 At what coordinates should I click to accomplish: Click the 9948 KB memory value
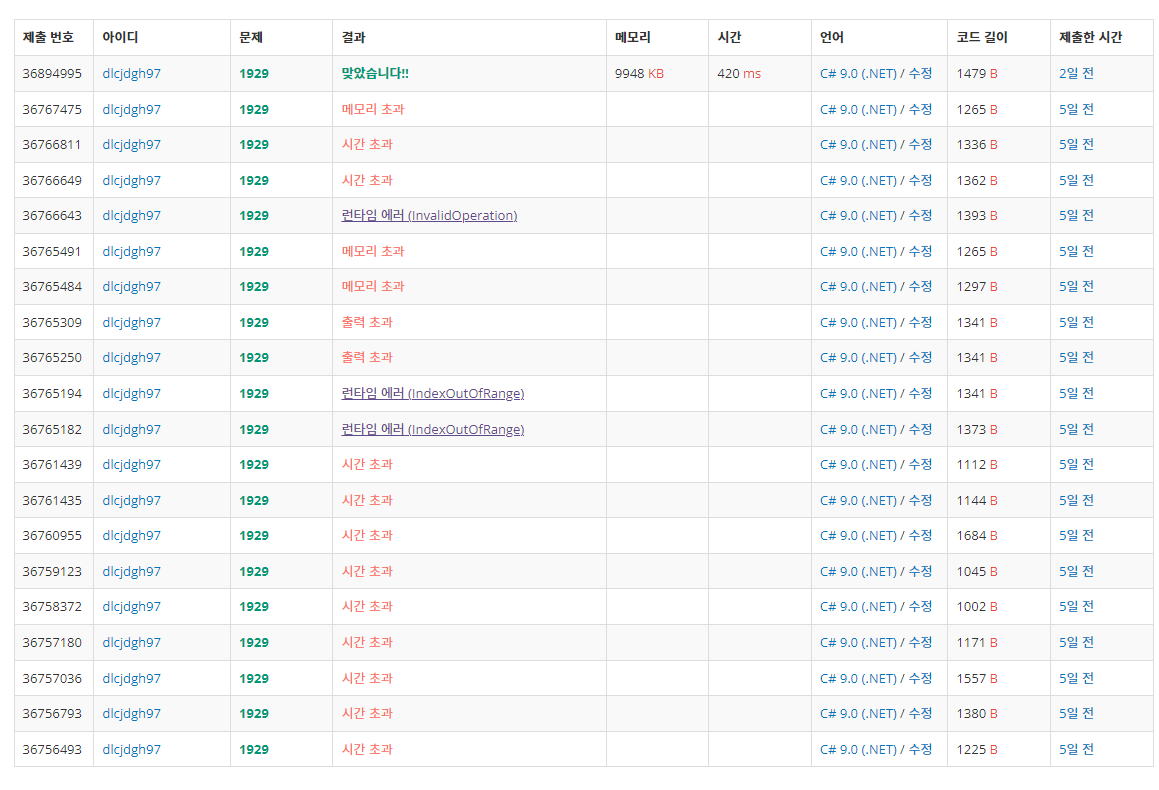[639, 73]
